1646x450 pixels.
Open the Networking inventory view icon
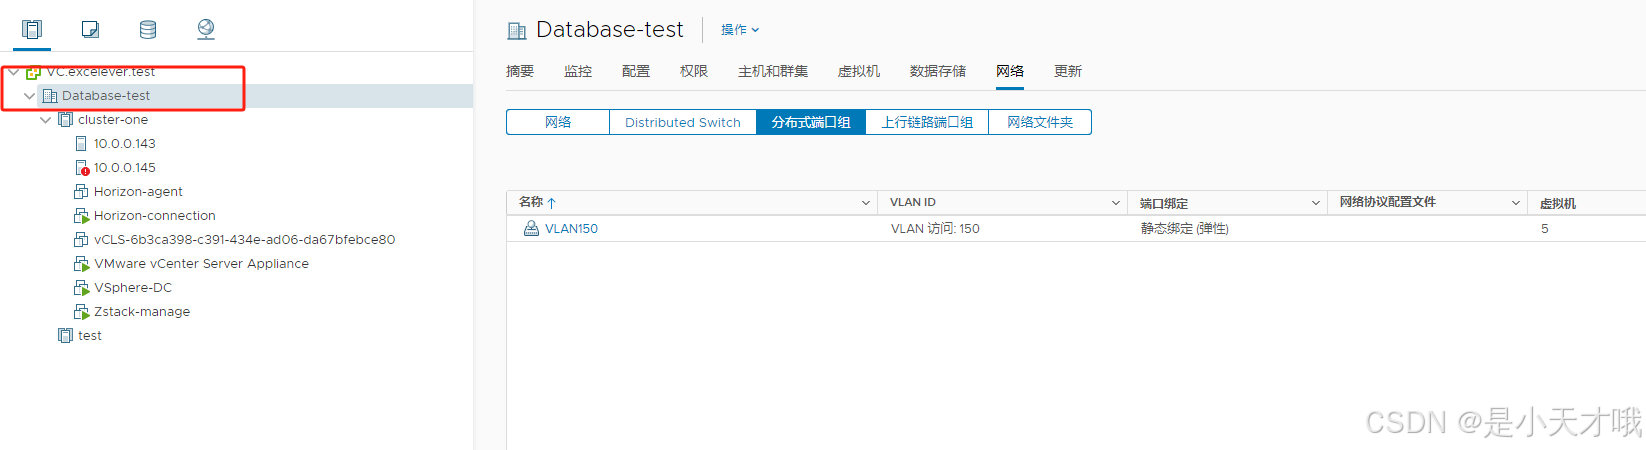coord(206,29)
